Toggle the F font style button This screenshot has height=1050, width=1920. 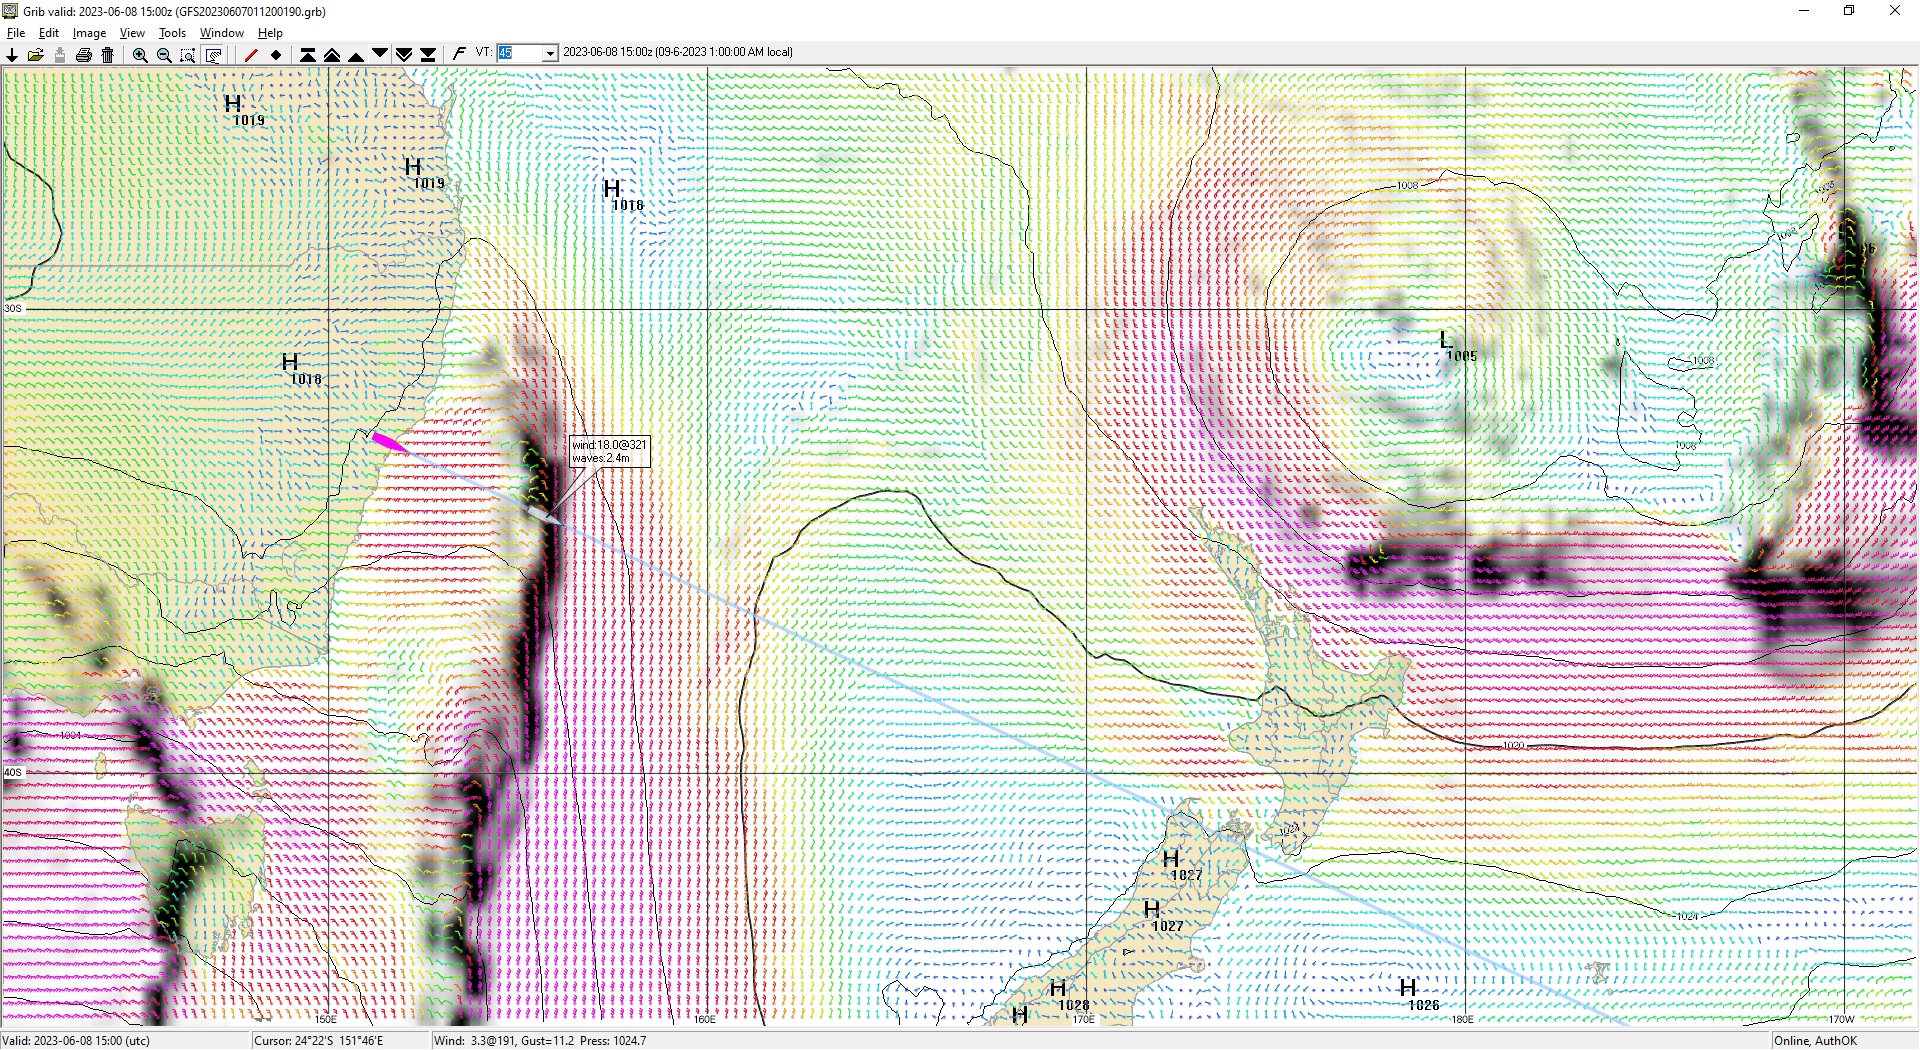coord(459,53)
